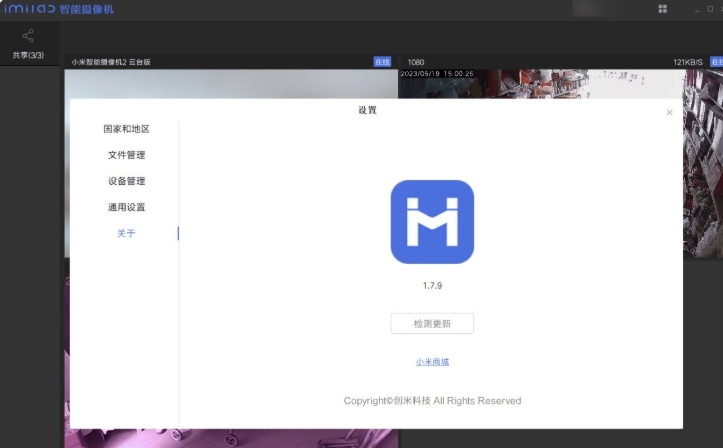Select 国家和地区 settings tab
Screen dimensions: 723x448
tap(126, 129)
